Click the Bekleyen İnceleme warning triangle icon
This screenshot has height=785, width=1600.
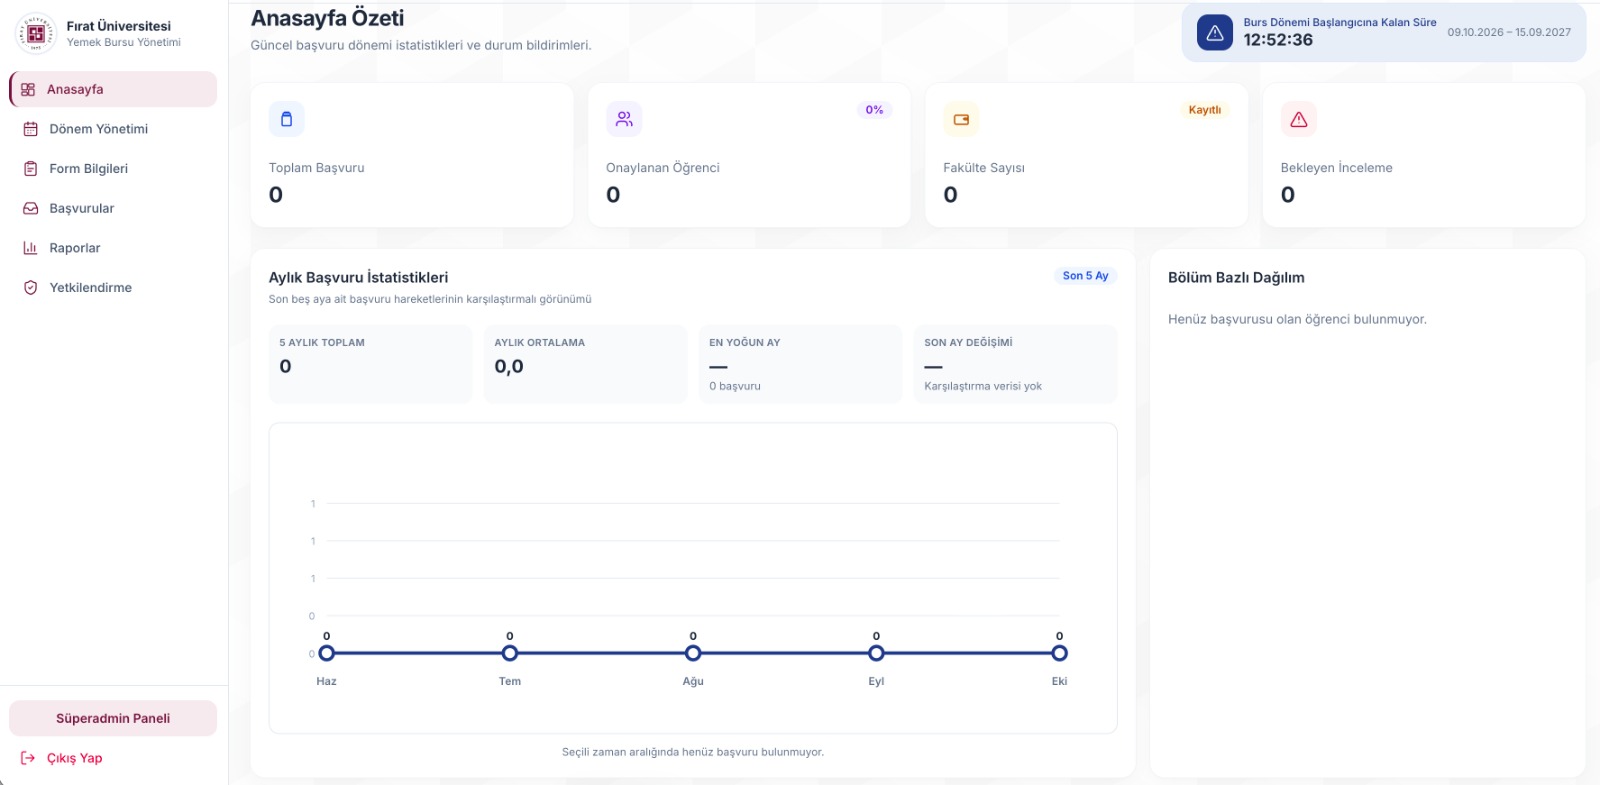[1299, 119]
